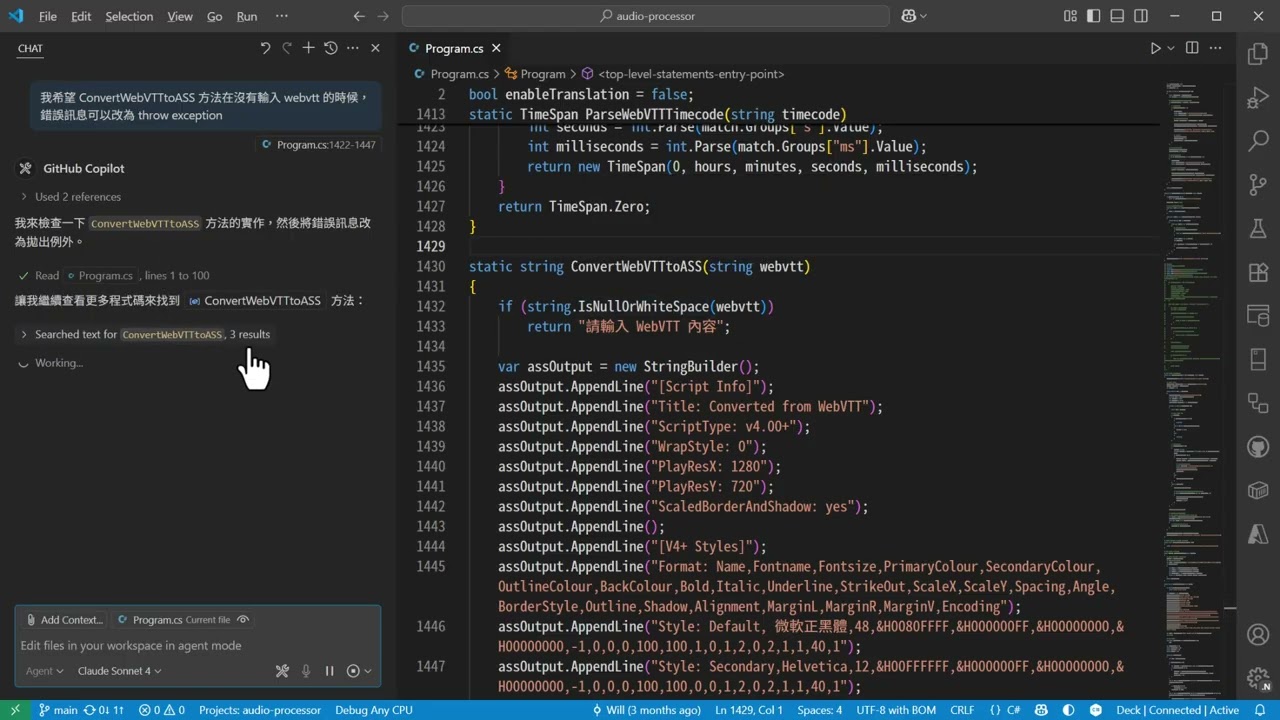This screenshot has height=720, width=1280.
Task: Redo last chat request
Action: (x=287, y=48)
